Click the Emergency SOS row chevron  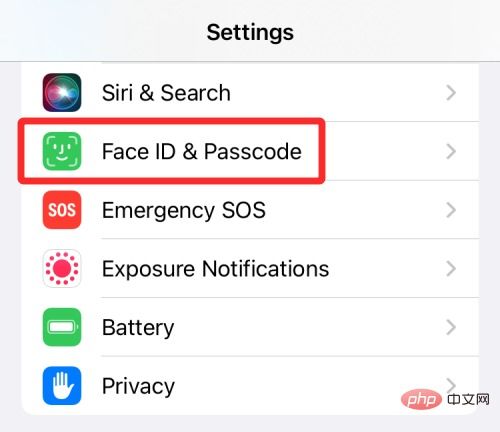[x=451, y=210]
